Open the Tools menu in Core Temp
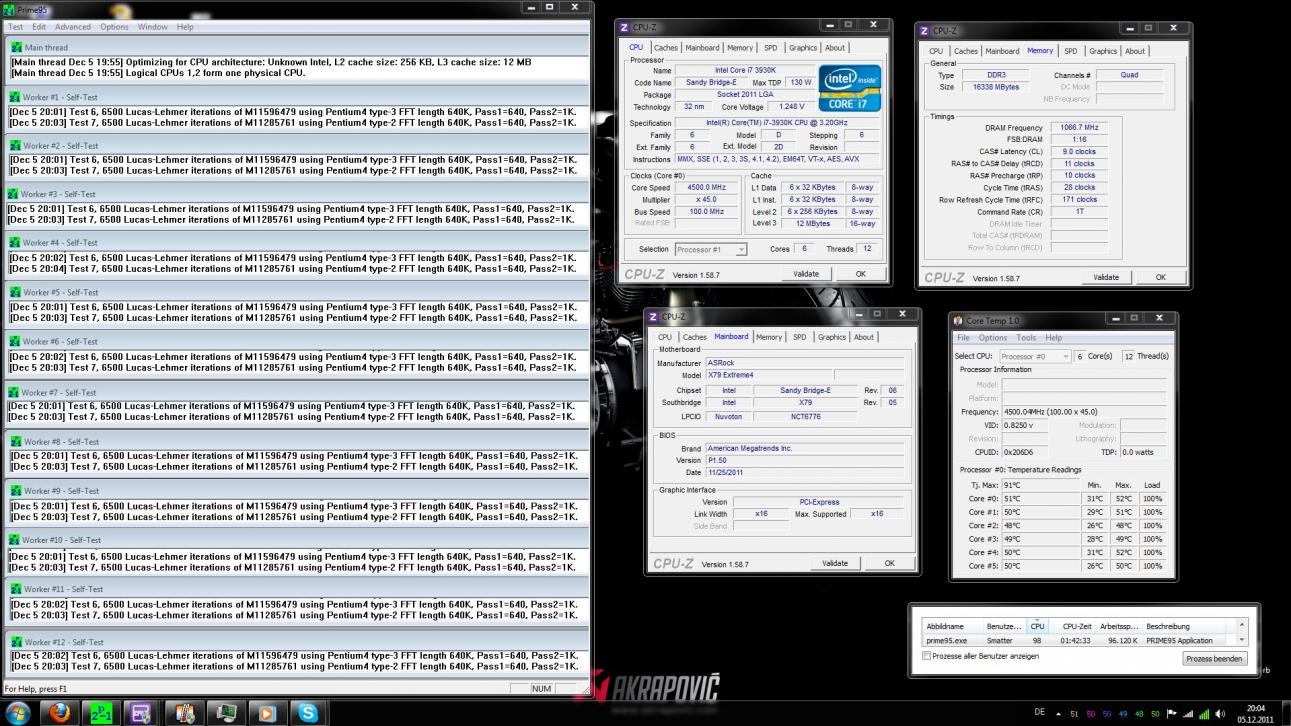 point(1027,337)
